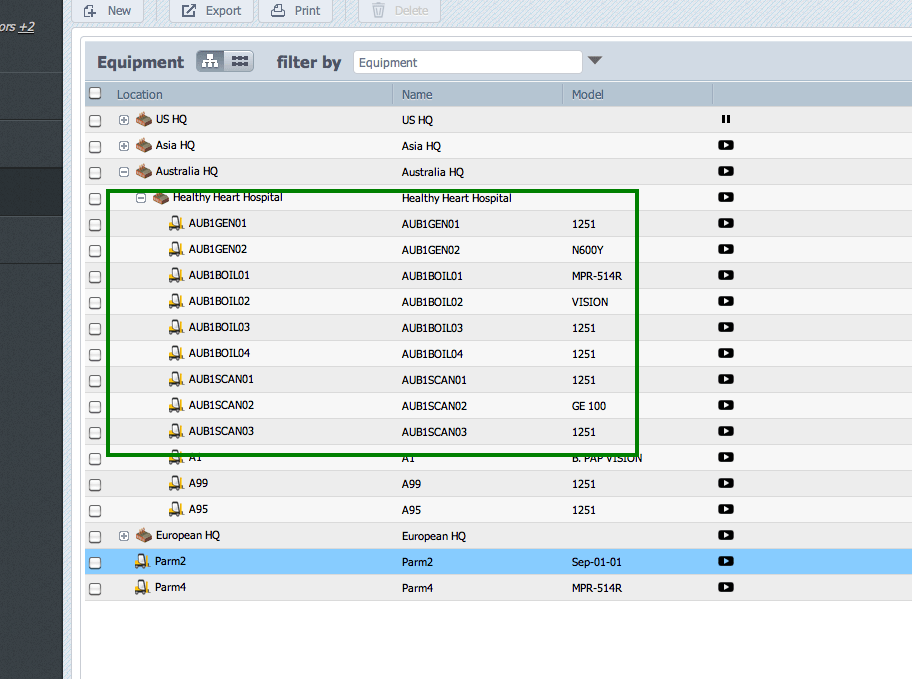Image resolution: width=912 pixels, height=679 pixels.
Task: Click the play icon on the Parm2 row
Action: [725, 561]
